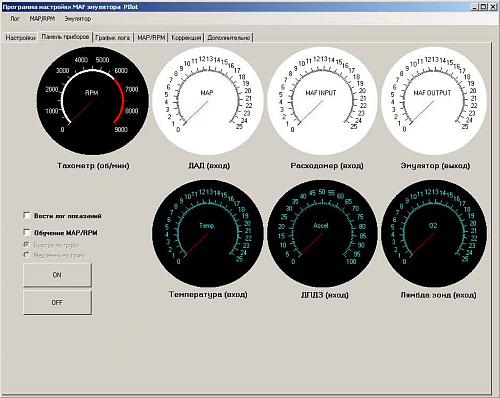Close the program window
500x398 pixels.
coord(493,6)
